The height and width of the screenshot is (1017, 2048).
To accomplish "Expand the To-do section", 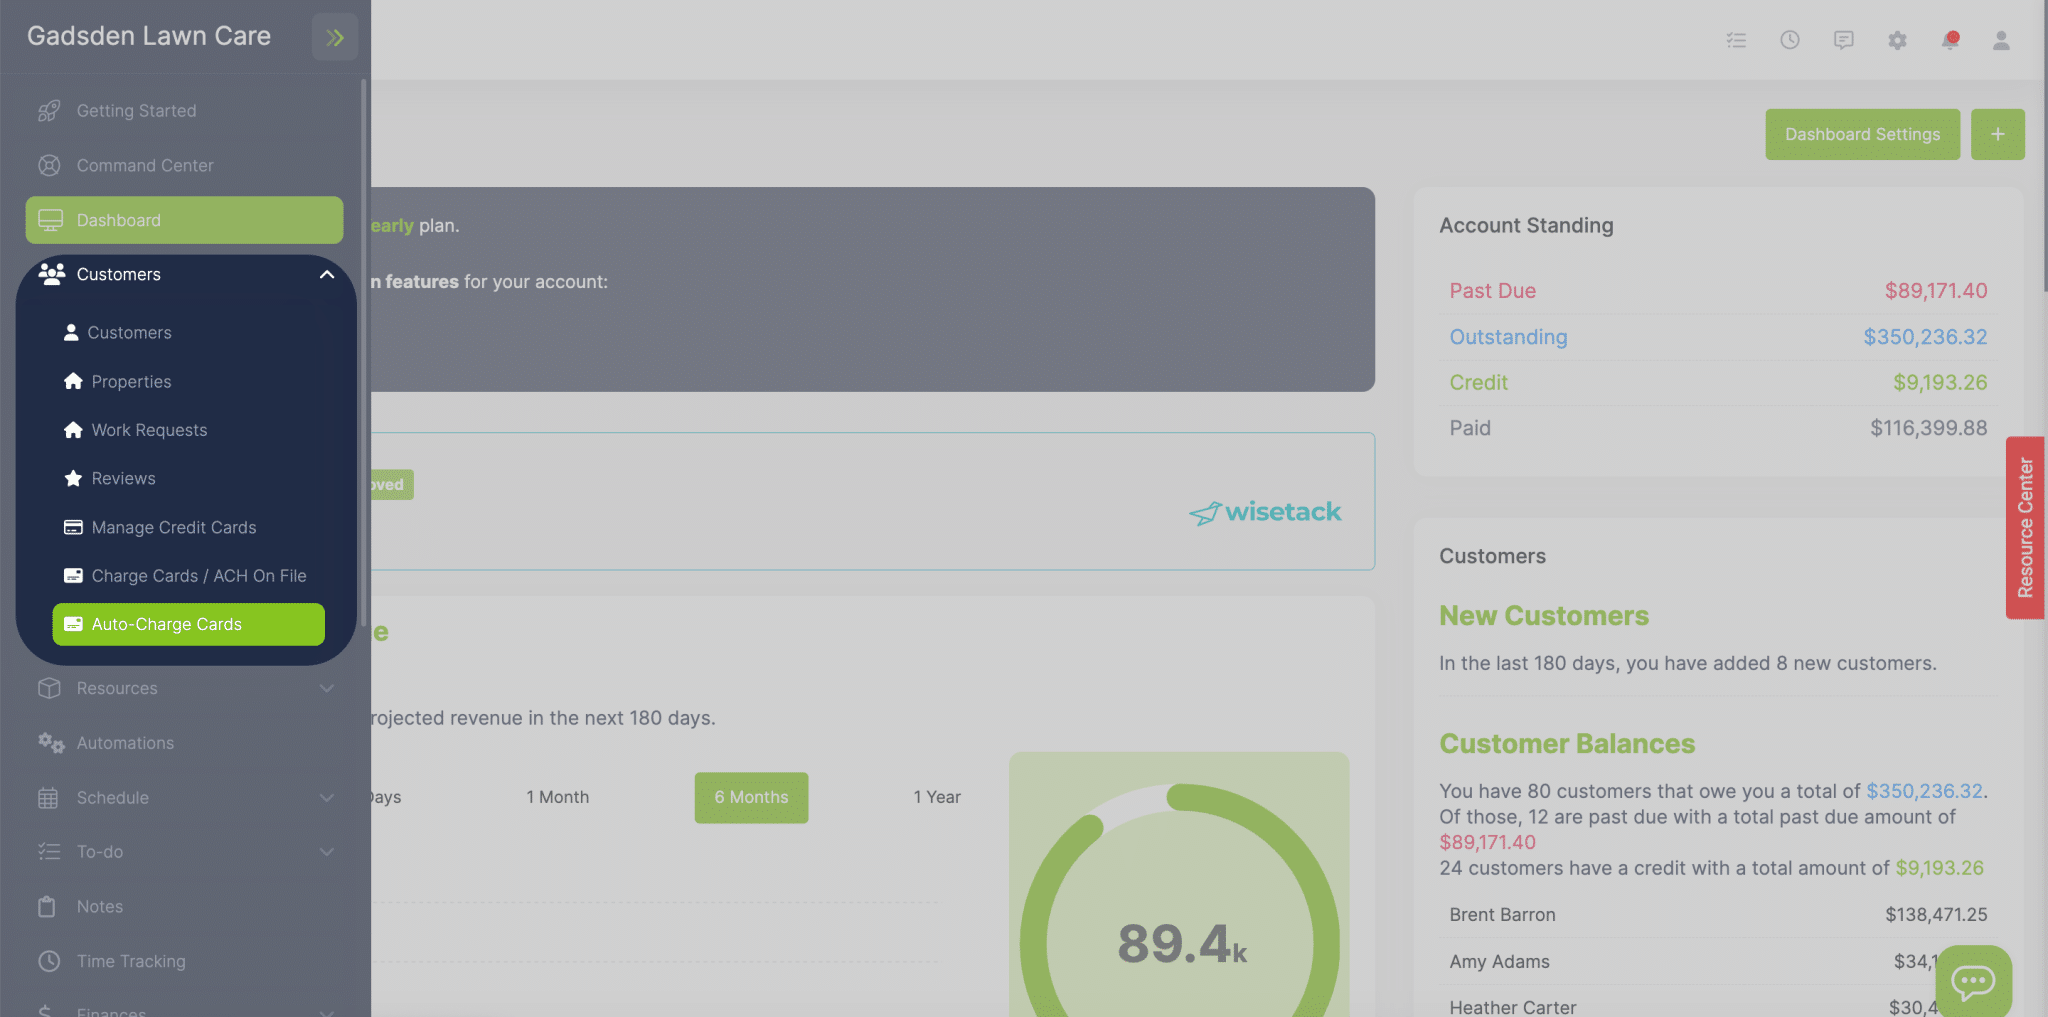I will pos(326,851).
